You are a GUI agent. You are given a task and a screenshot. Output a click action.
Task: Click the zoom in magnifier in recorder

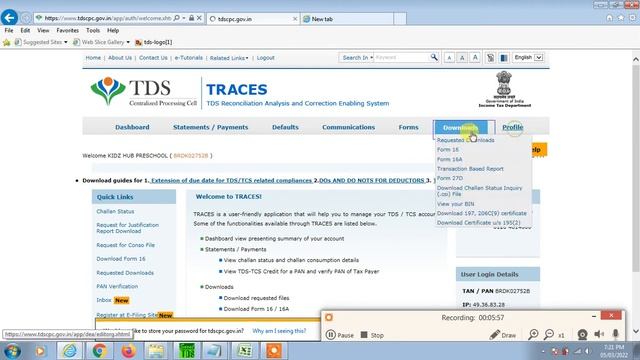(x=533, y=335)
